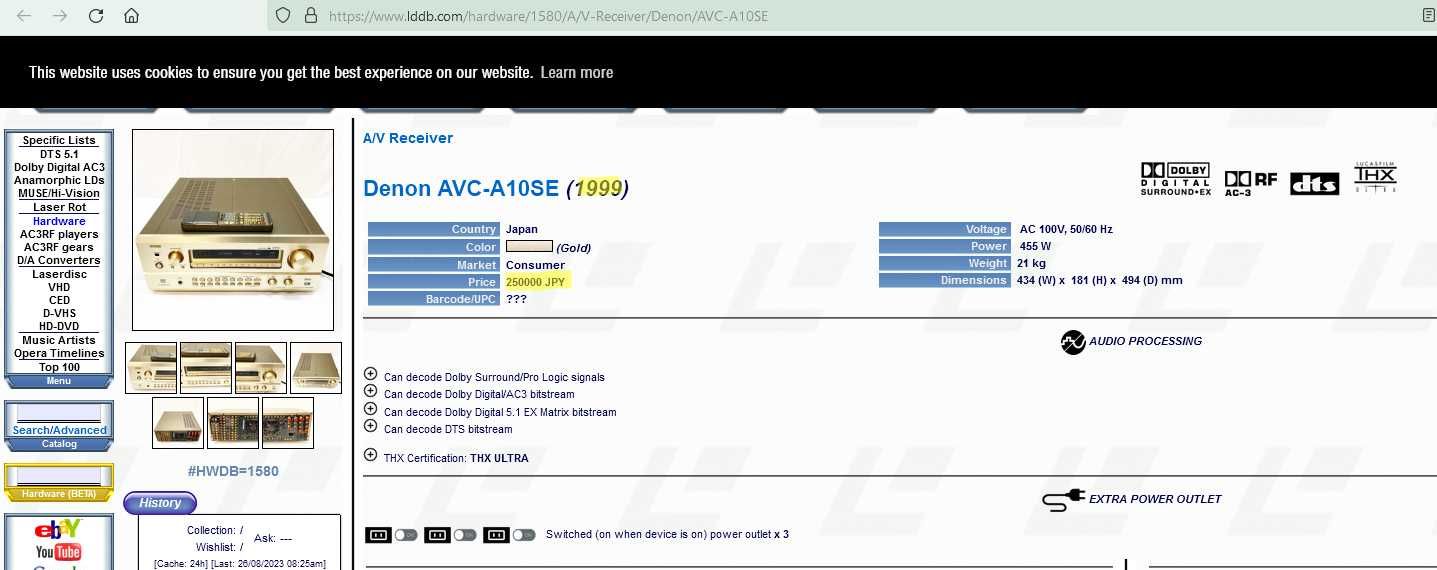Open the second power outlet icon

tap(436, 535)
